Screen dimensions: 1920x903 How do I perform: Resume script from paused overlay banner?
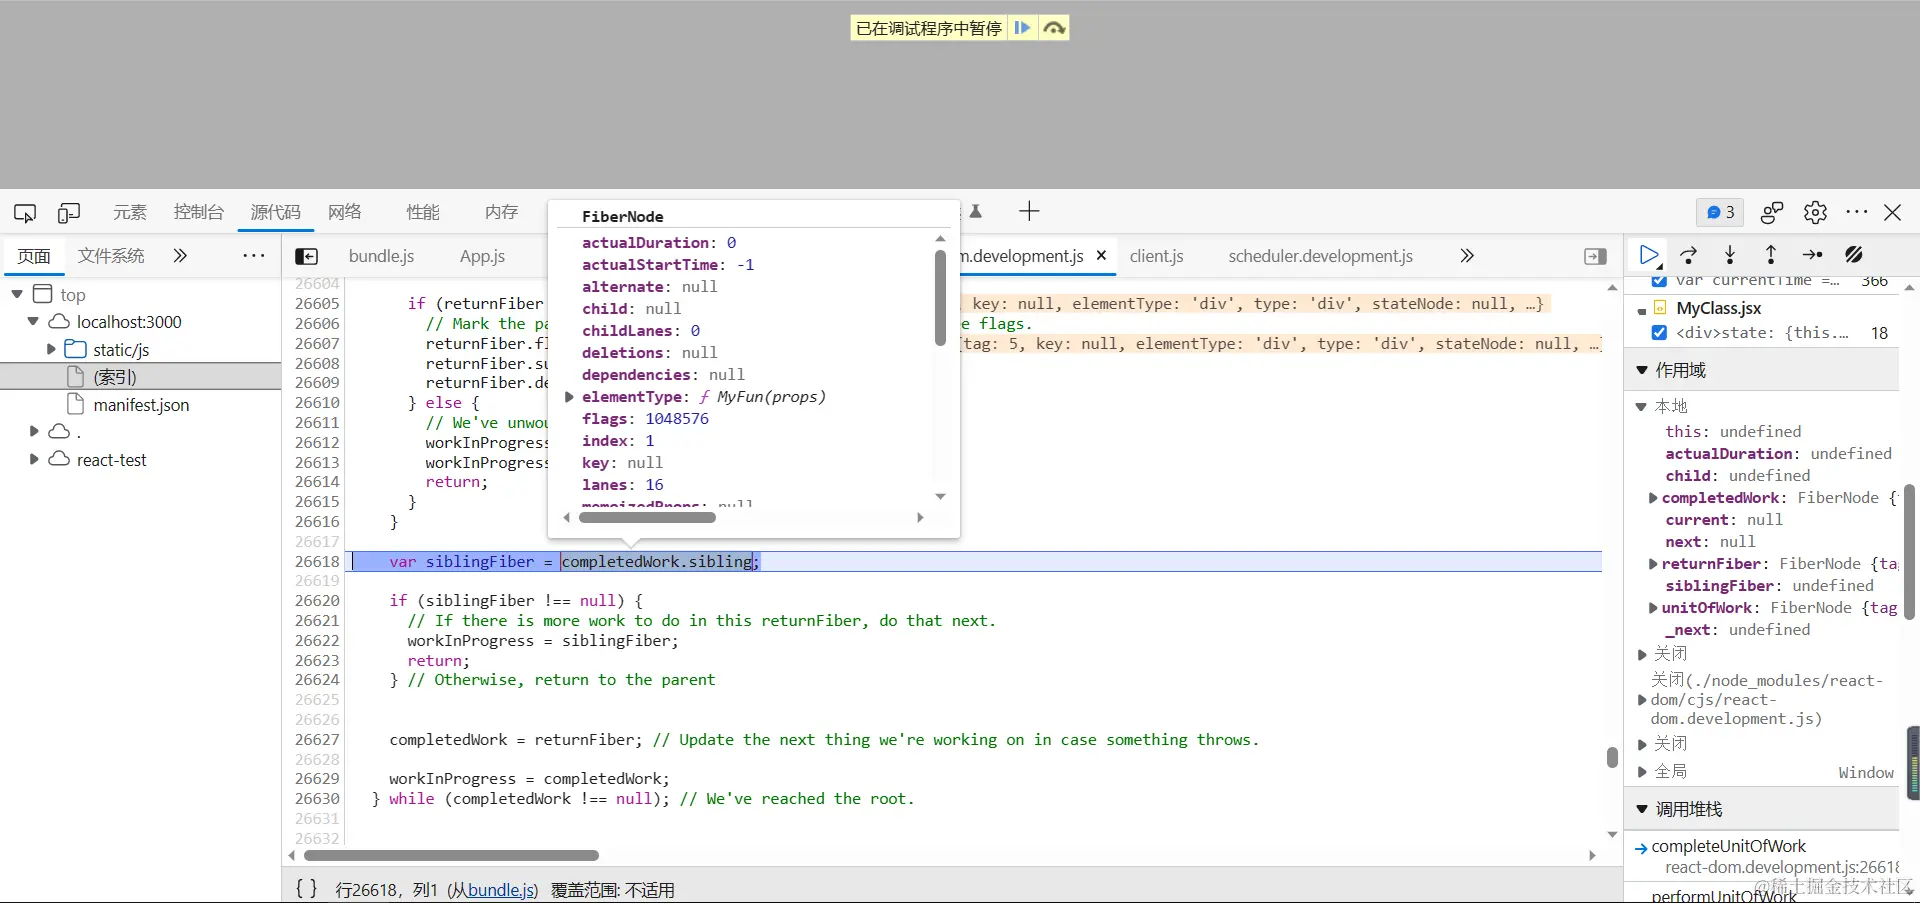(x=1022, y=28)
